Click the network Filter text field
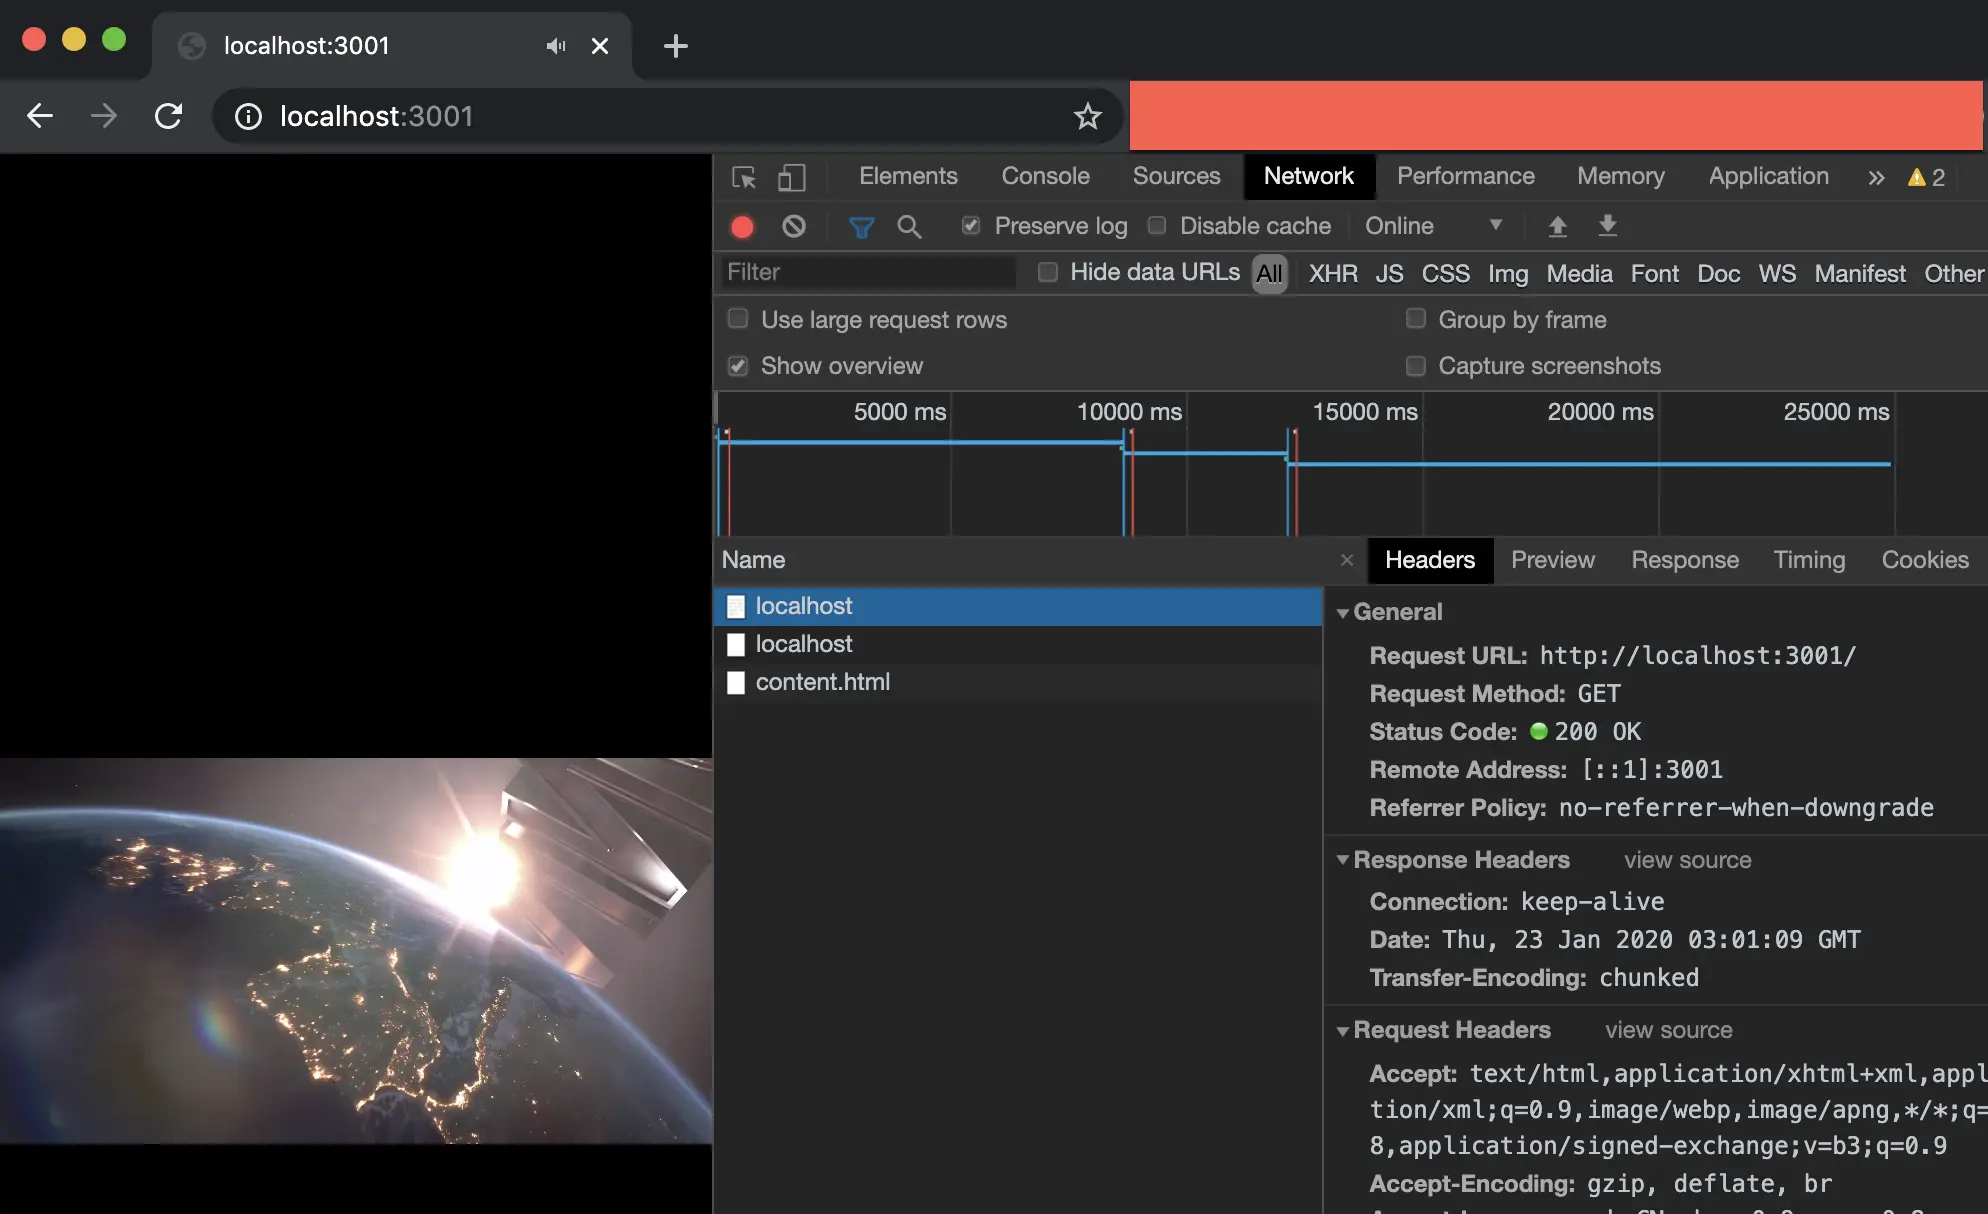 tap(868, 272)
